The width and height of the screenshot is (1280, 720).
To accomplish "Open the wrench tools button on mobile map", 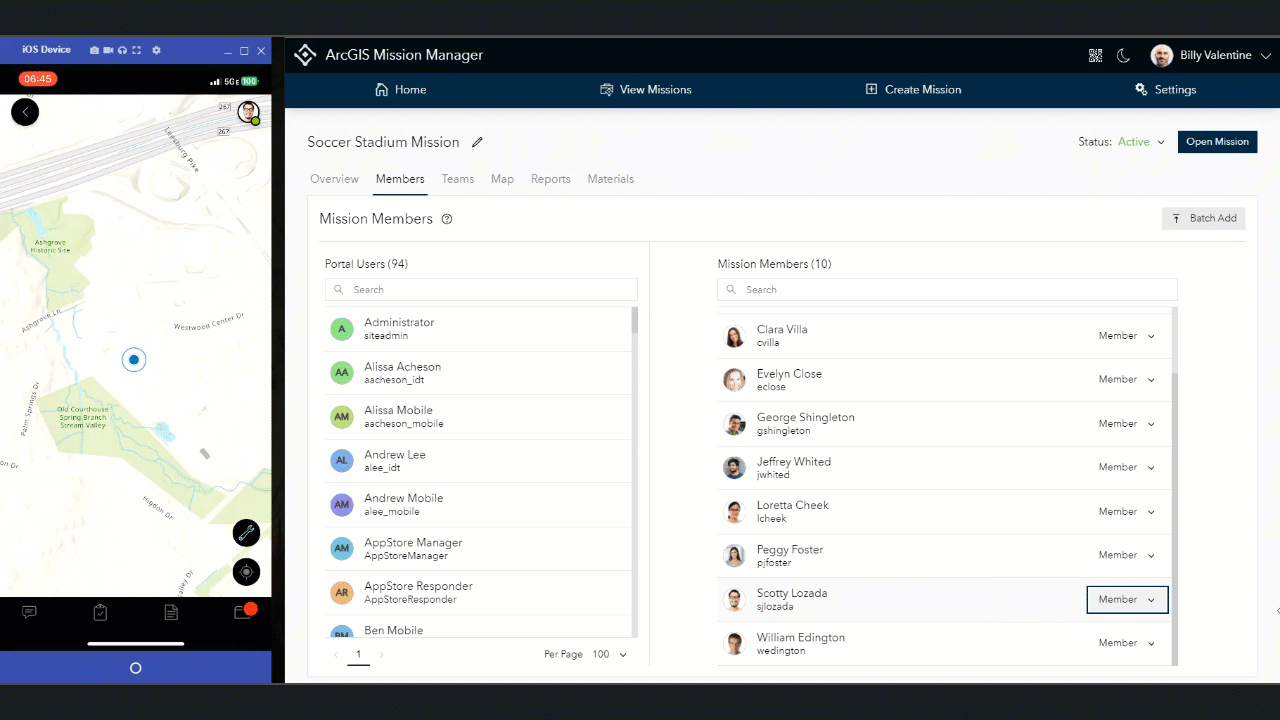I will point(246,532).
